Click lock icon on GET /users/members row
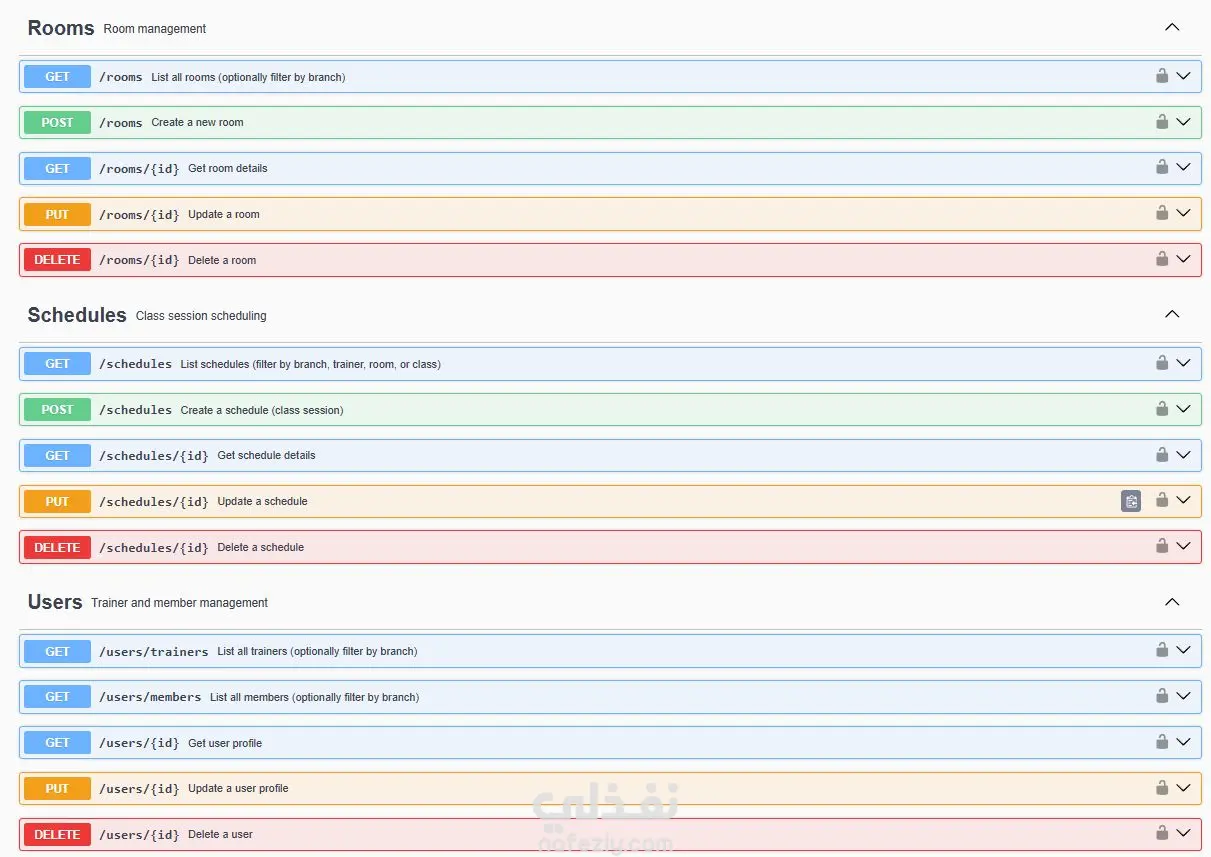This screenshot has height=857, width=1211. (x=1161, y=695)
